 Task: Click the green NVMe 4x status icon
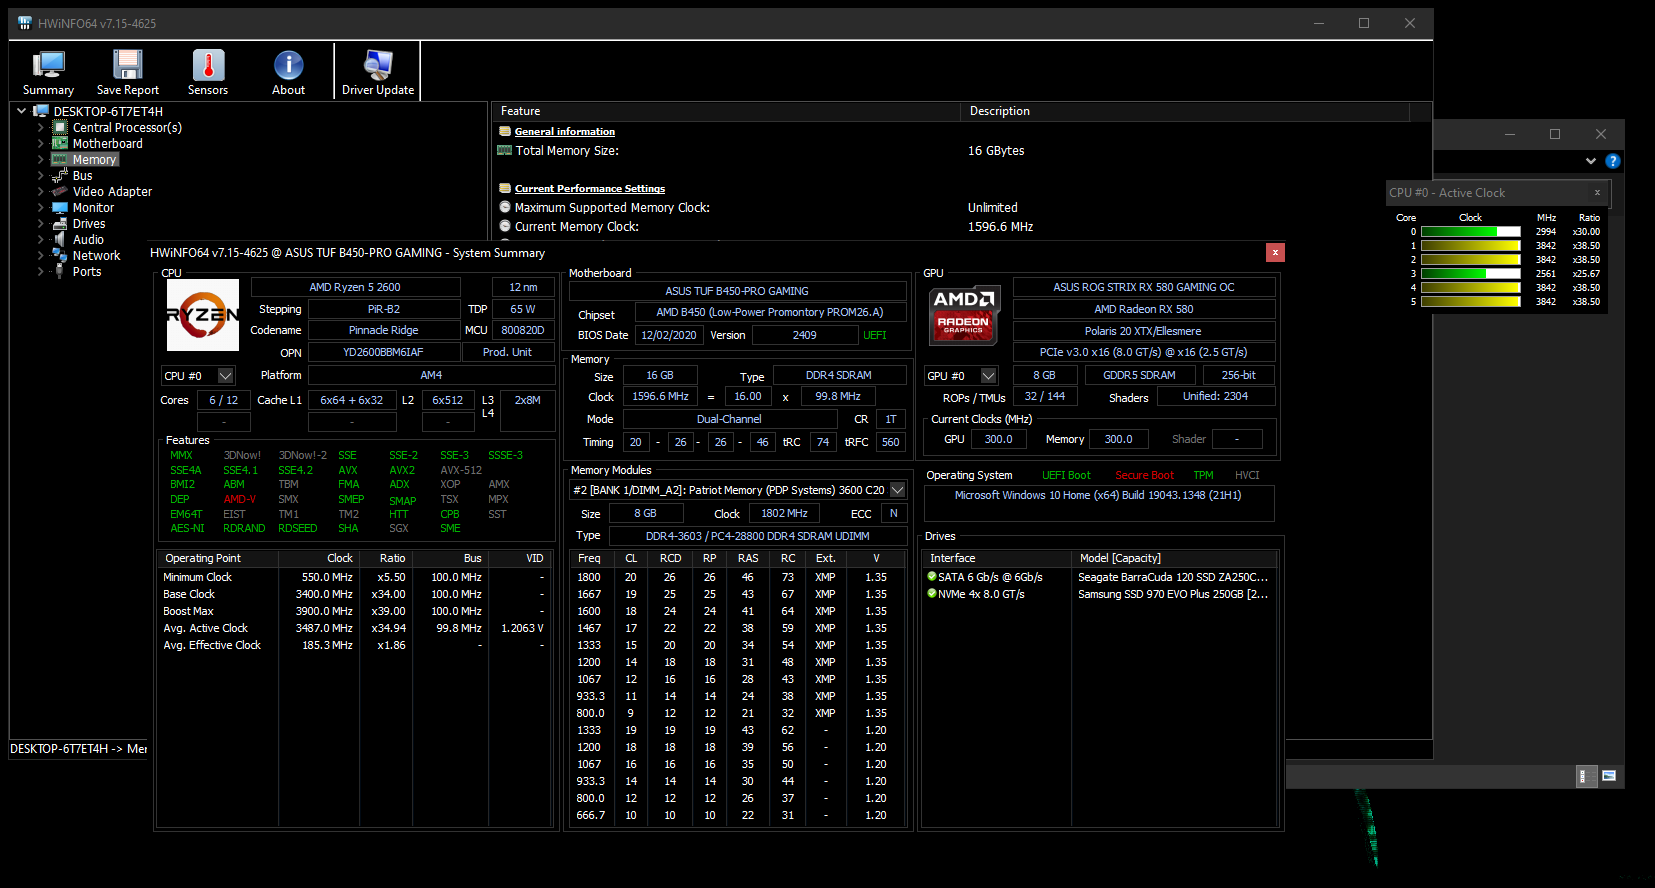[932, 593]
